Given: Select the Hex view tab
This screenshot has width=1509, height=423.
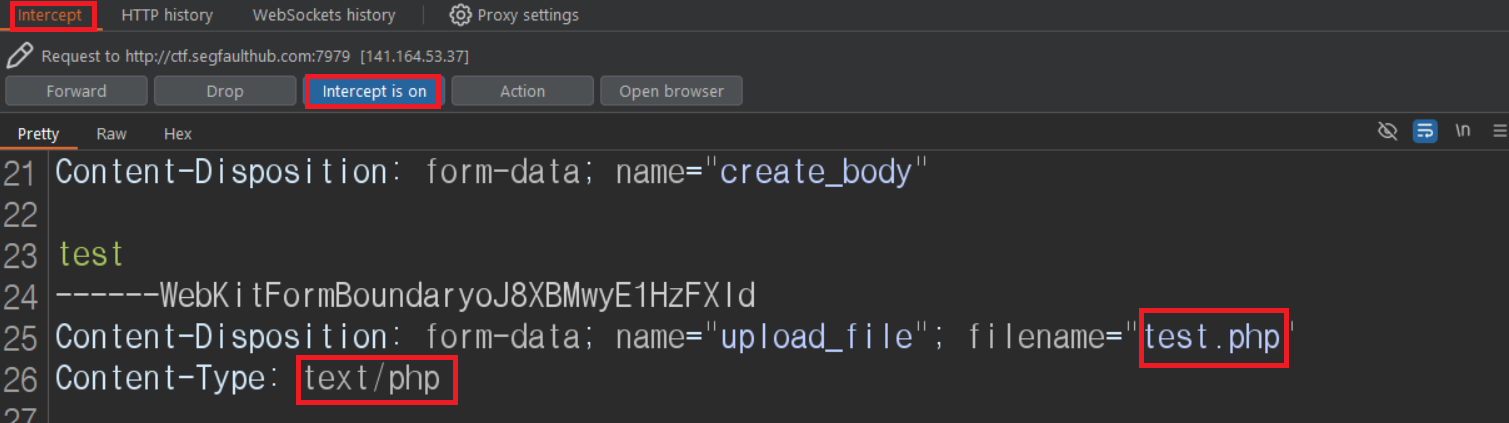Looking at the screenshot, I should 178,133.
